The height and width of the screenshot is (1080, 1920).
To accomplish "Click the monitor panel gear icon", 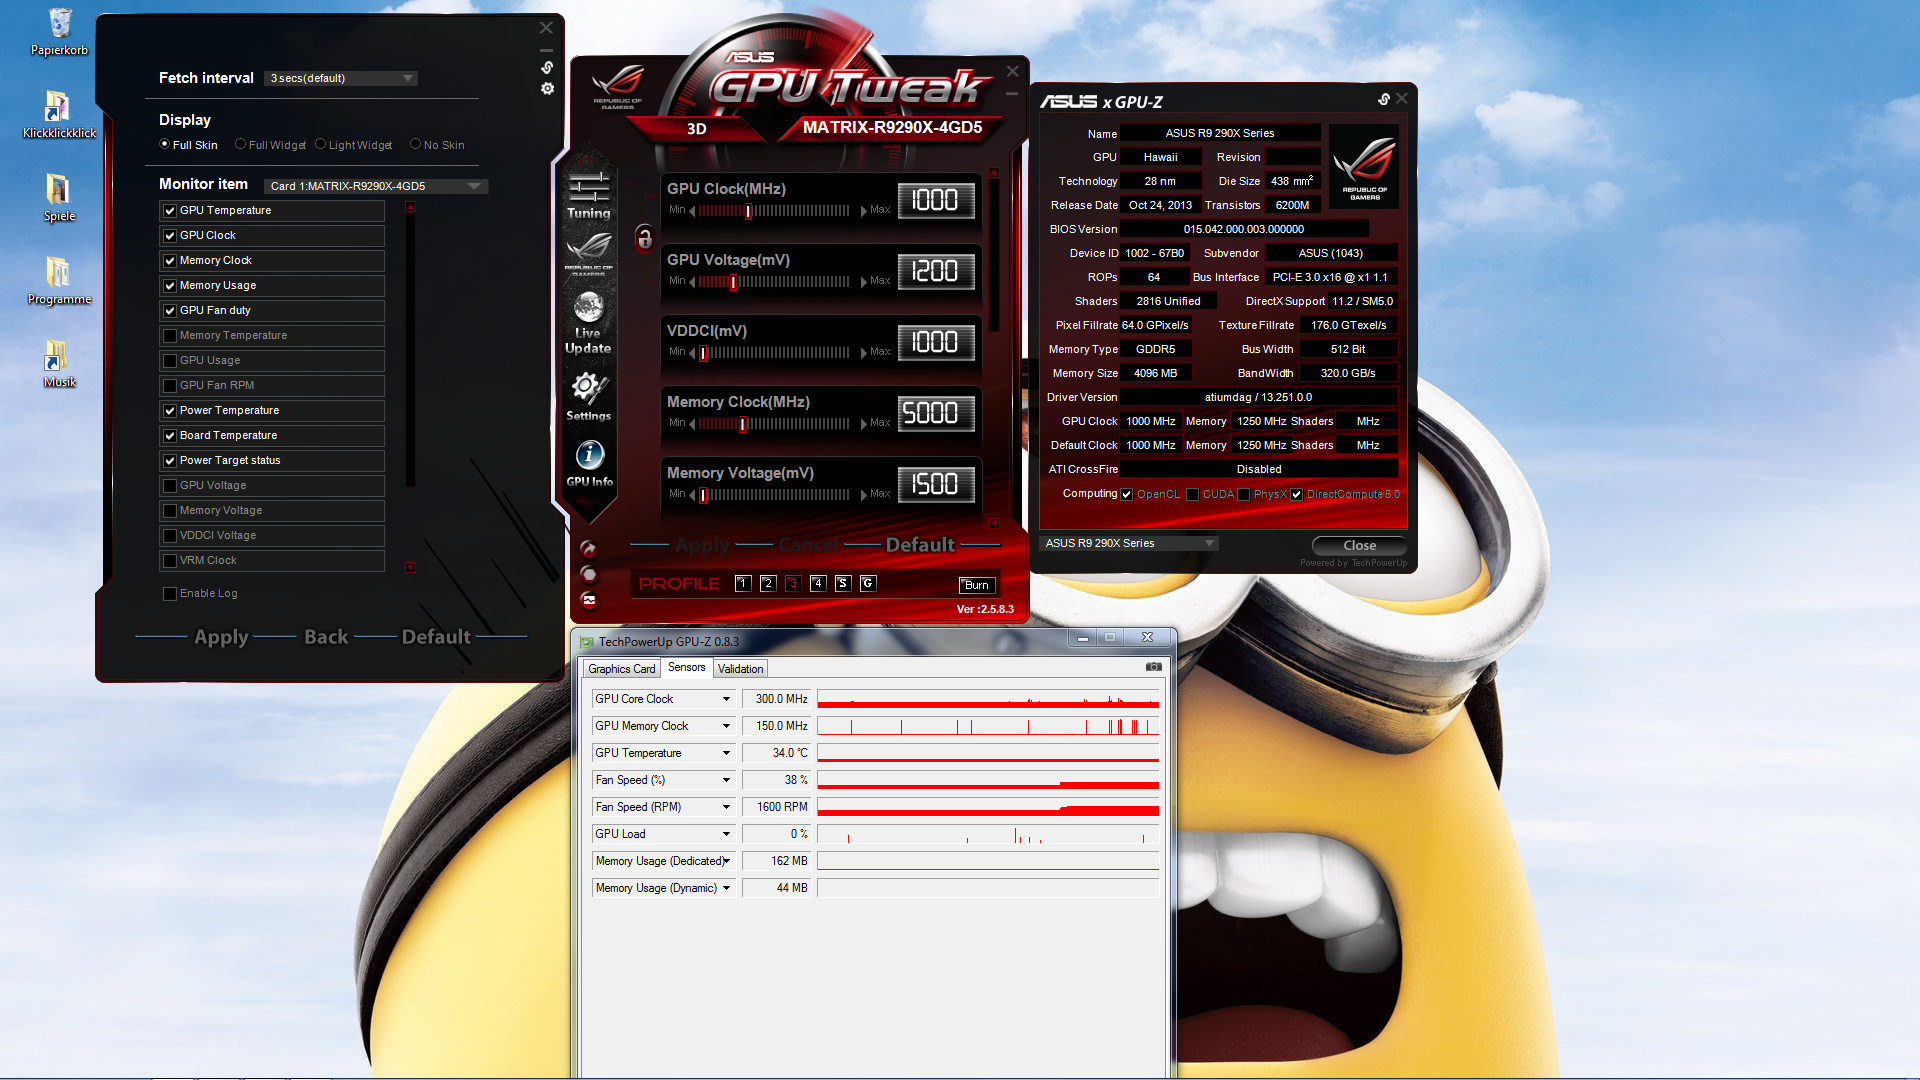I will click(x=547, y=89).
